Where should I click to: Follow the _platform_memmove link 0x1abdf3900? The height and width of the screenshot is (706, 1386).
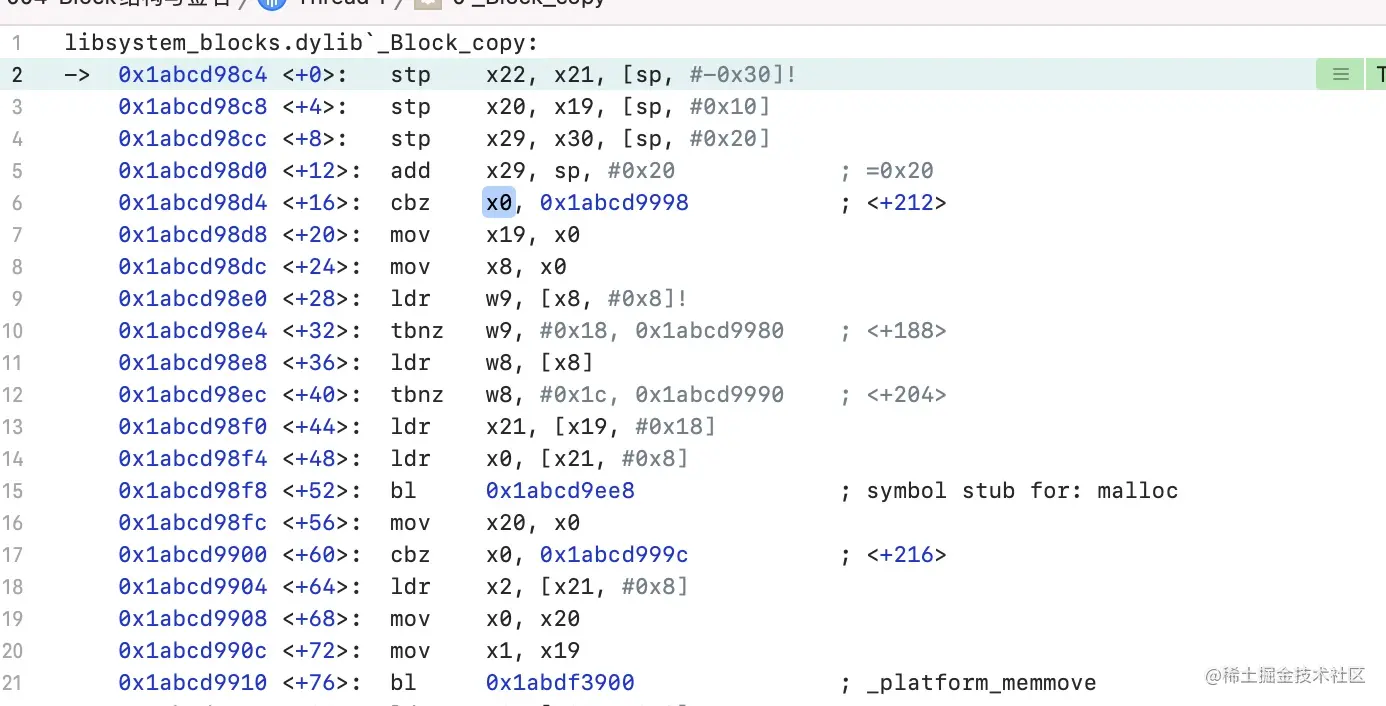560,683
